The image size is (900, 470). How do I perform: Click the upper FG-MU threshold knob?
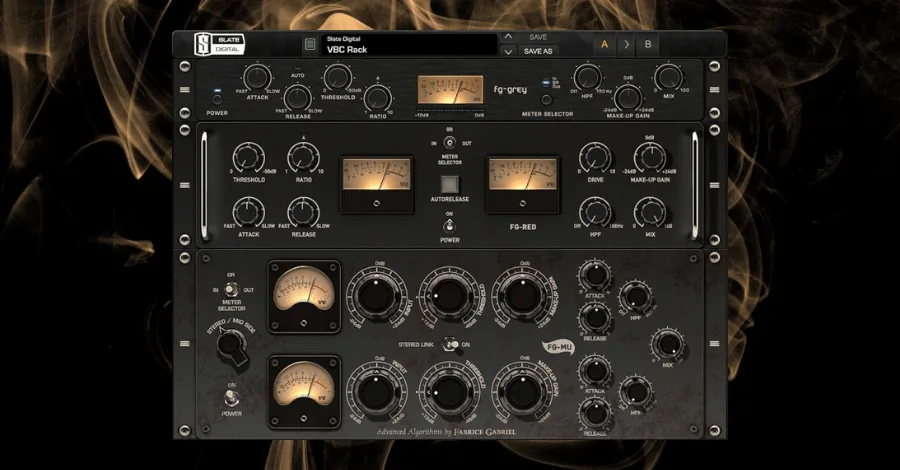(x=449, y=296)
